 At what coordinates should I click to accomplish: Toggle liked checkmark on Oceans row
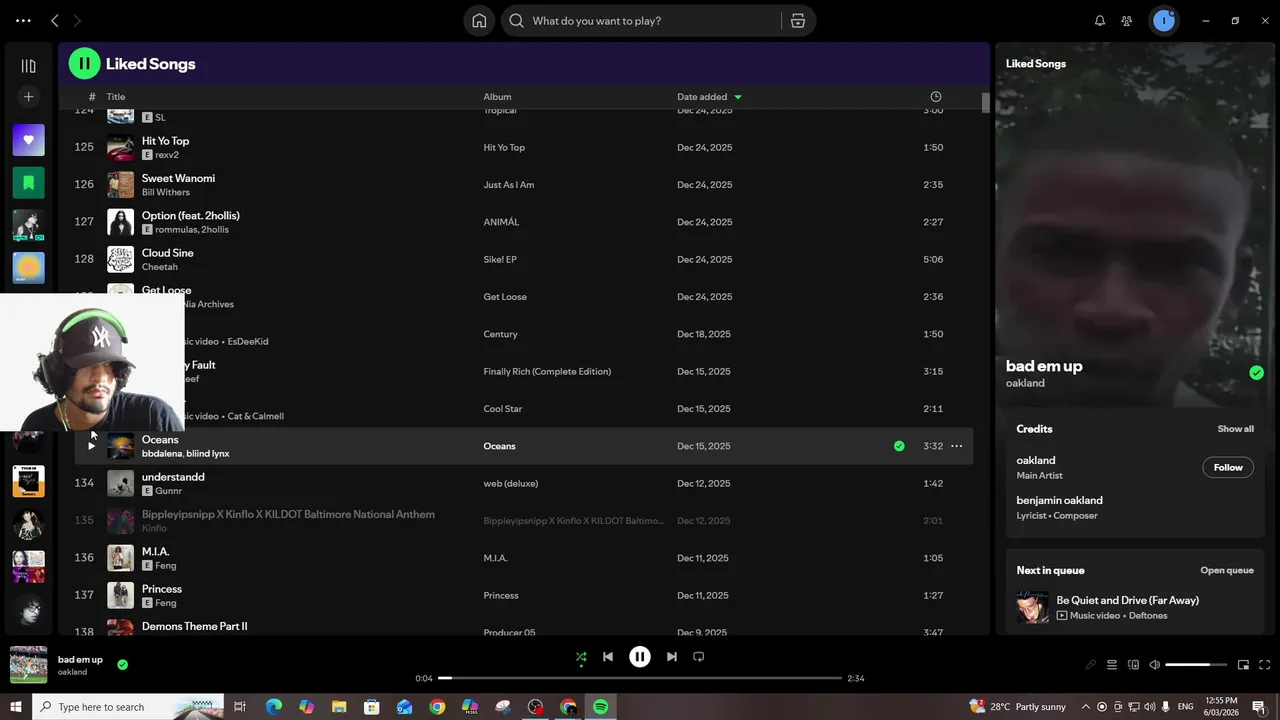point(899,446)
